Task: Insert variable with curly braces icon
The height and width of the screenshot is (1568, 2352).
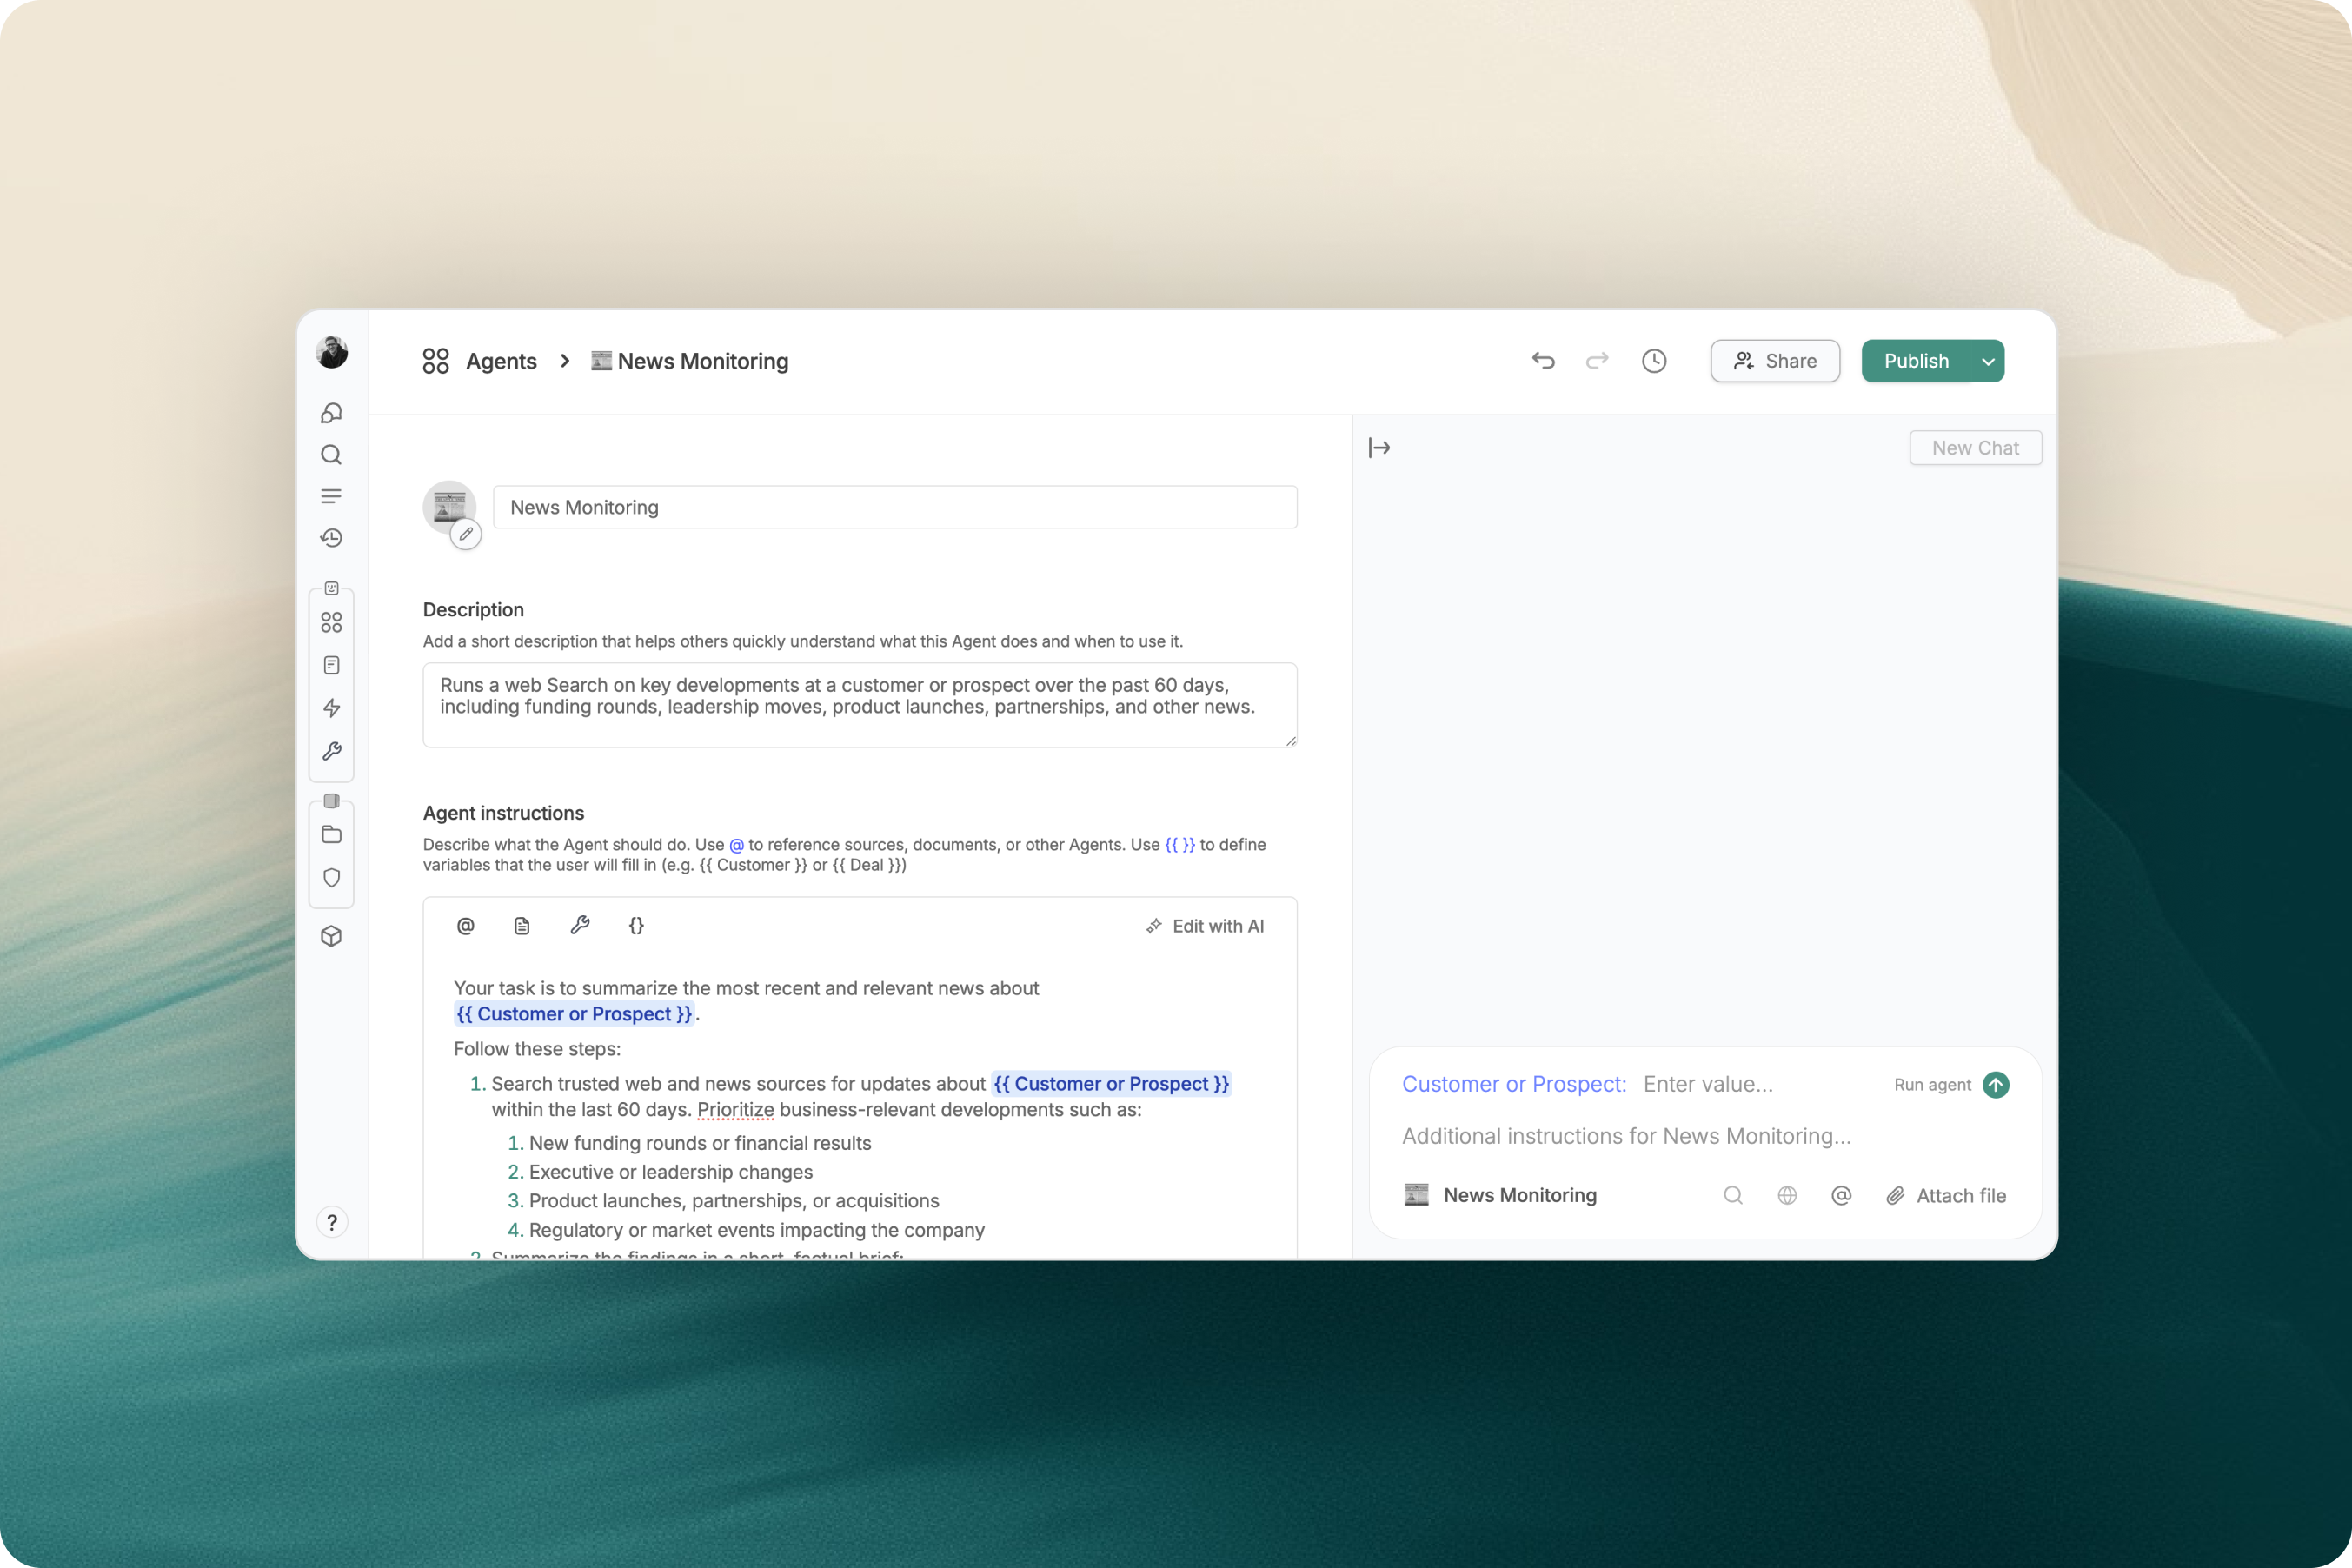Action: click(636, 926)
